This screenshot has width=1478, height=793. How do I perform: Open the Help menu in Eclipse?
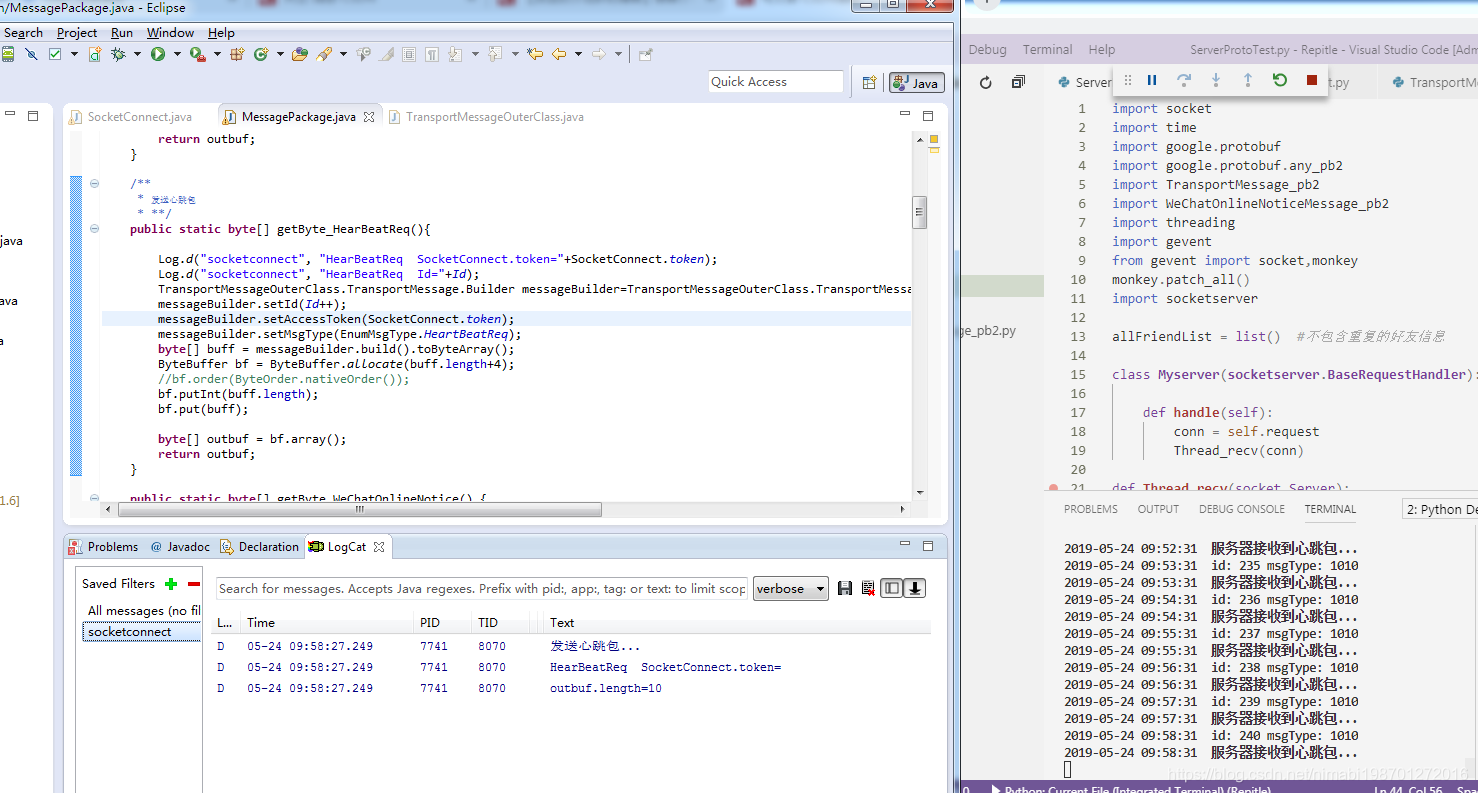pos(221,33)
